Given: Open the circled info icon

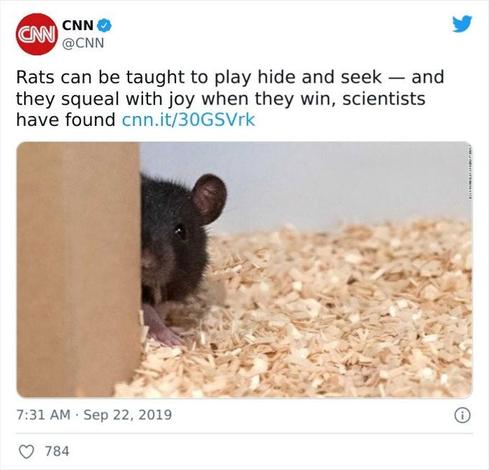Looking at the screenshot, I should (463, 415).
